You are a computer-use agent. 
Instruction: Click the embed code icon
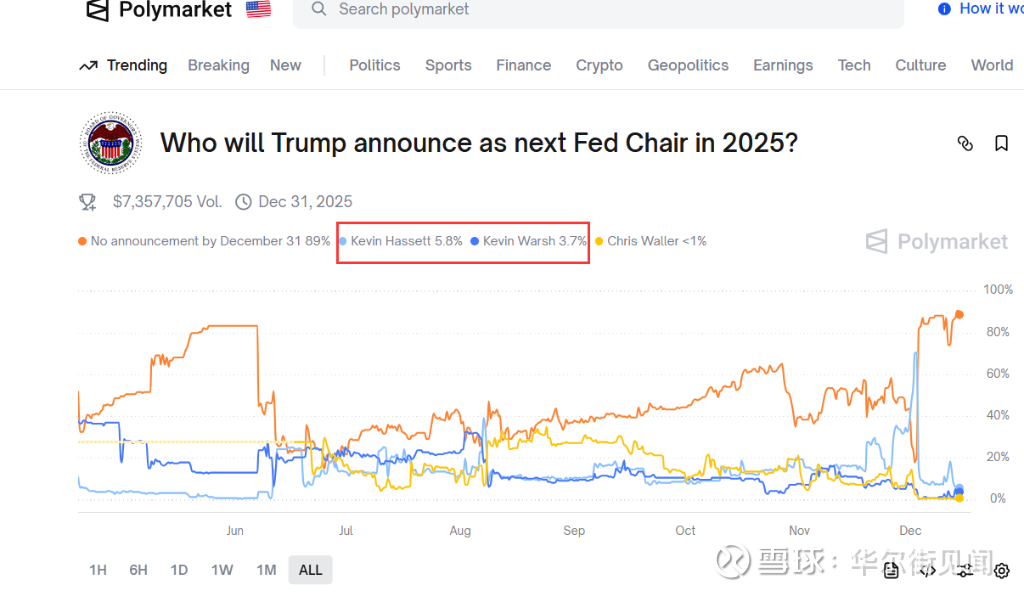point(928,570)
